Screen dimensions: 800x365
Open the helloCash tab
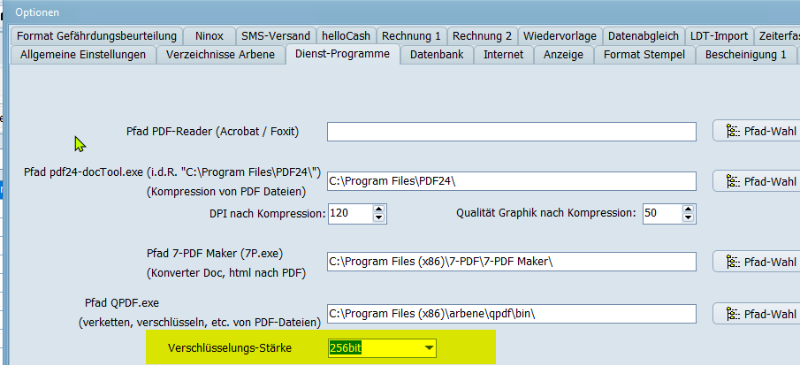click(x=346, y=36)
